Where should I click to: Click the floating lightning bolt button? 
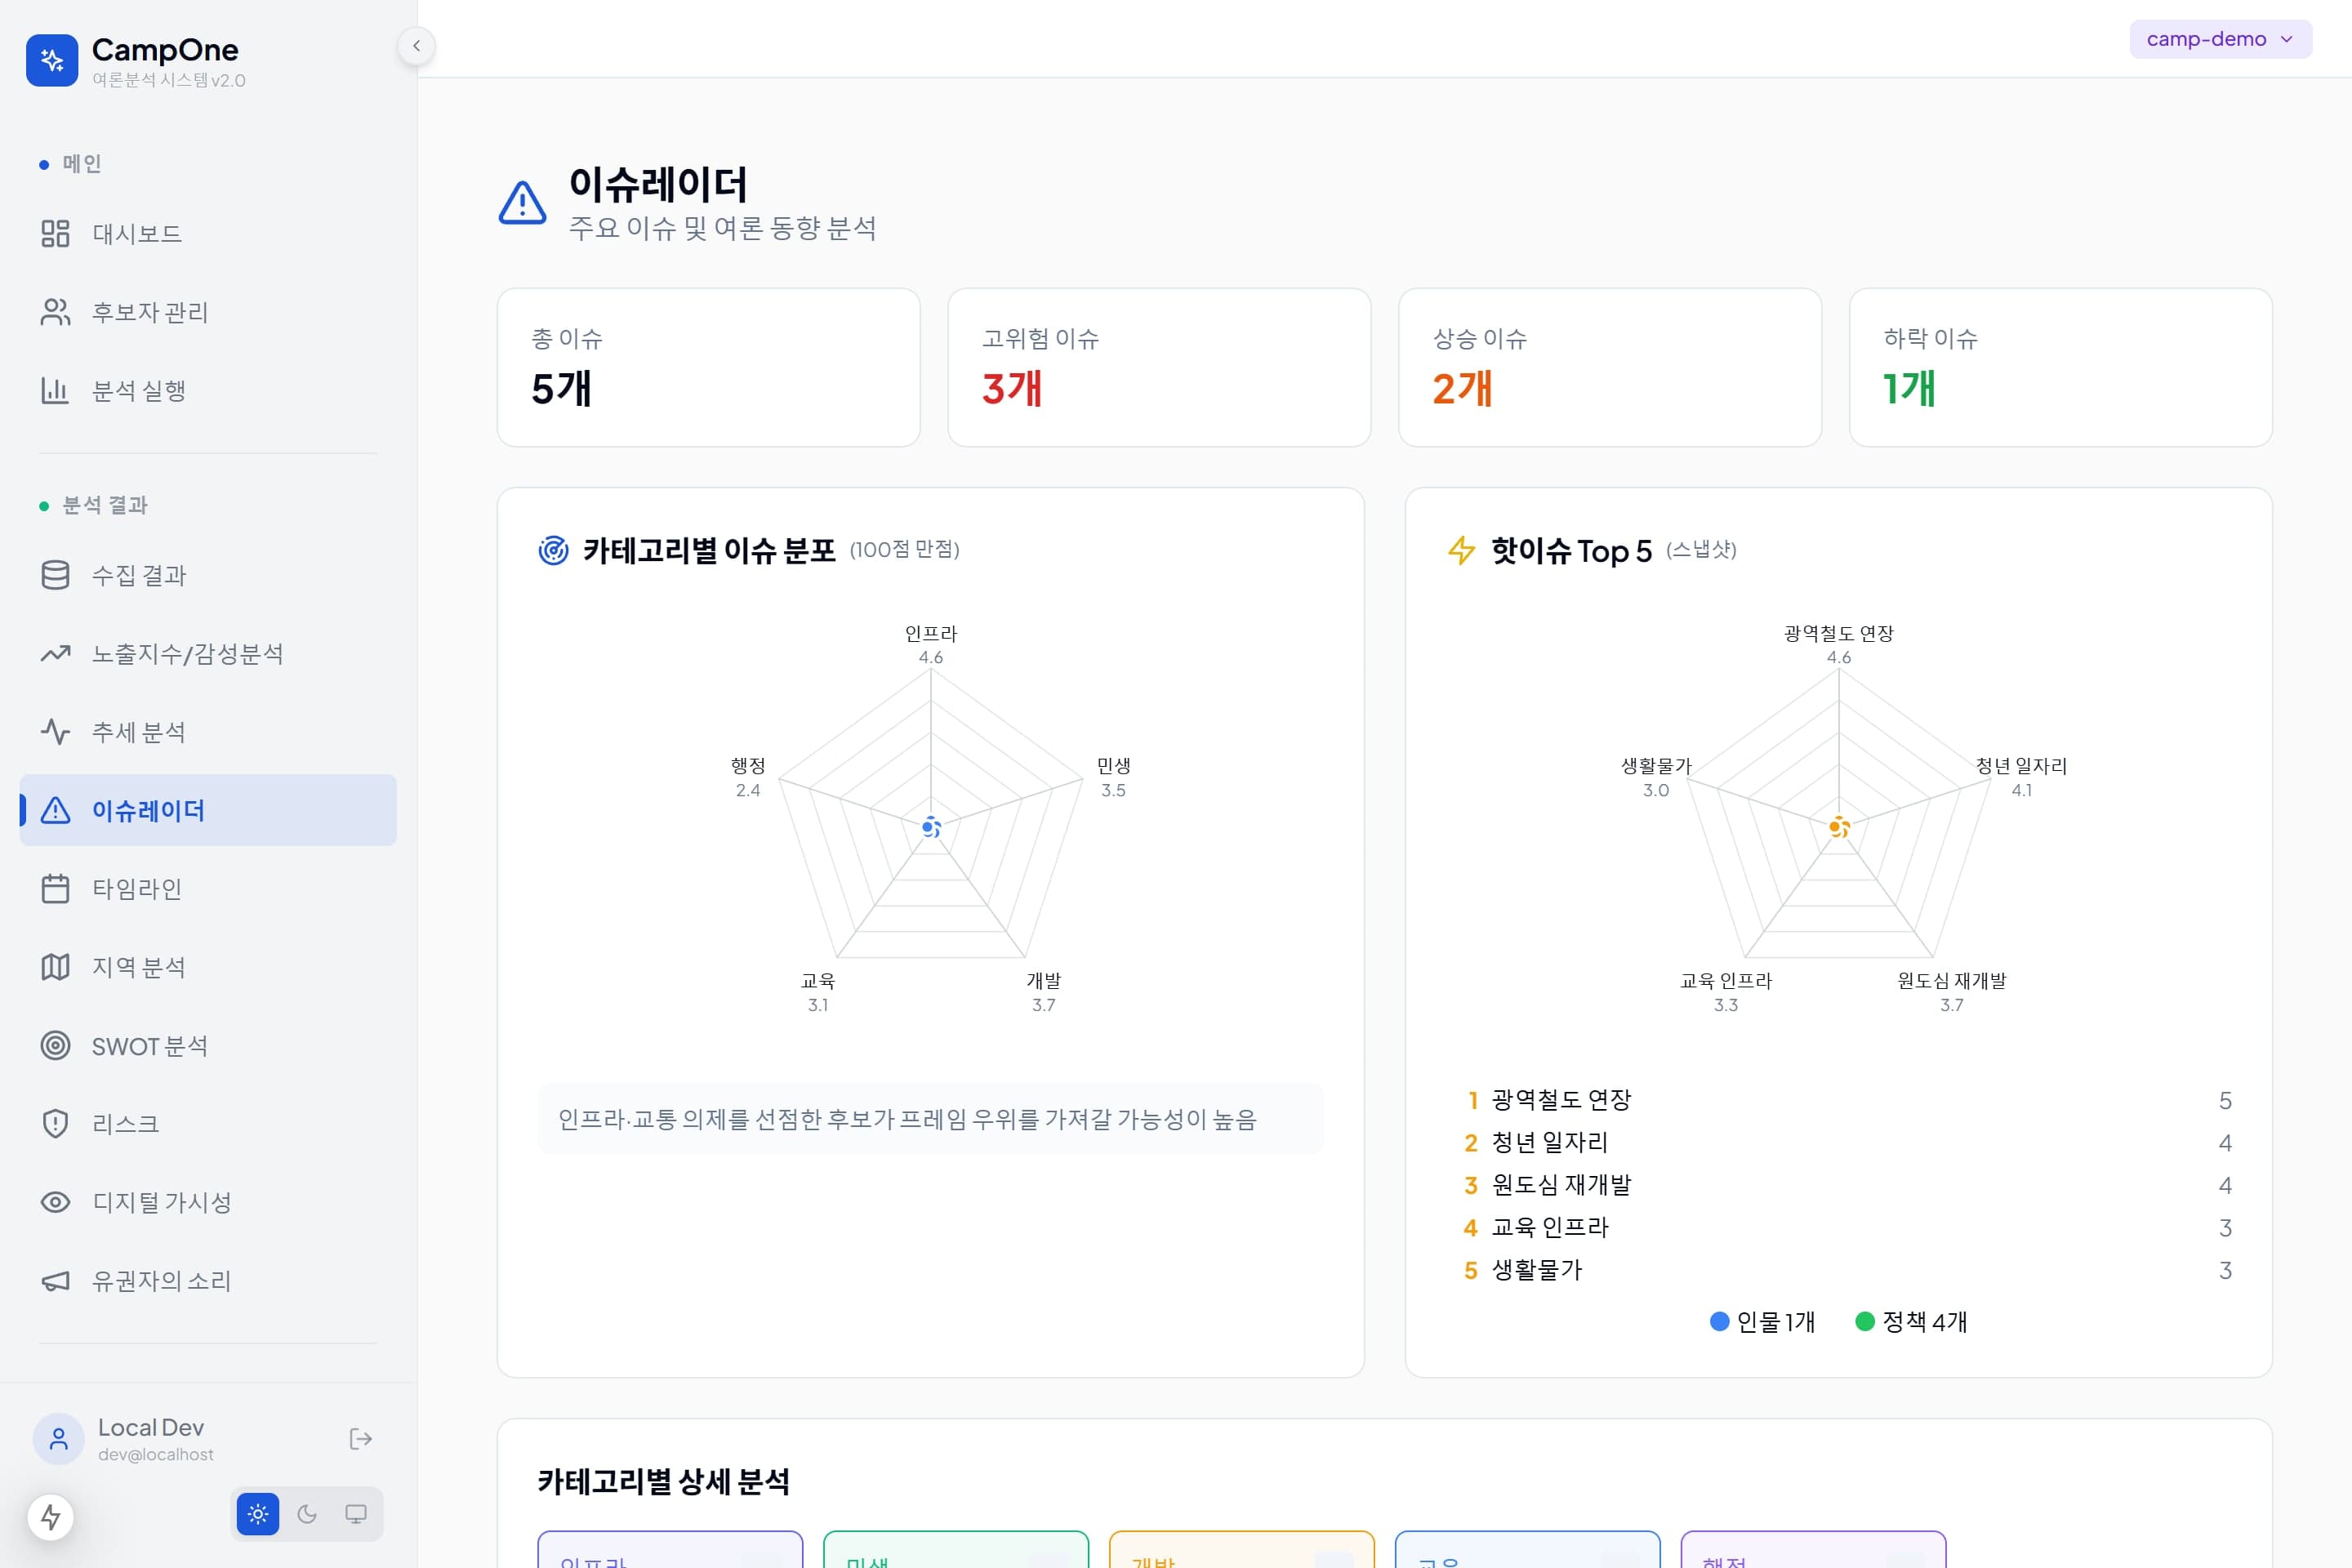coord(50,1517)
